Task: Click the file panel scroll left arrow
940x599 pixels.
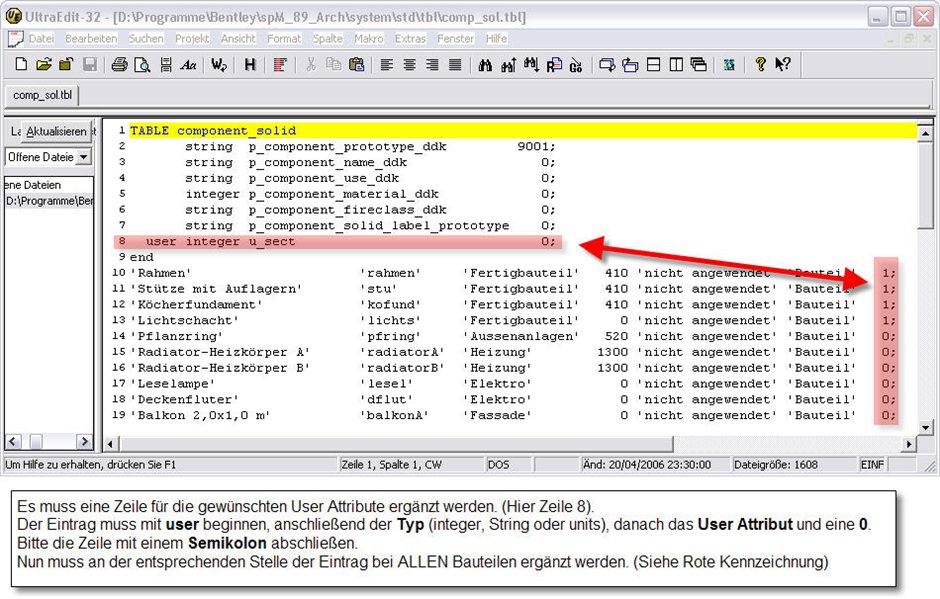Action: click(x=13, y=442)
